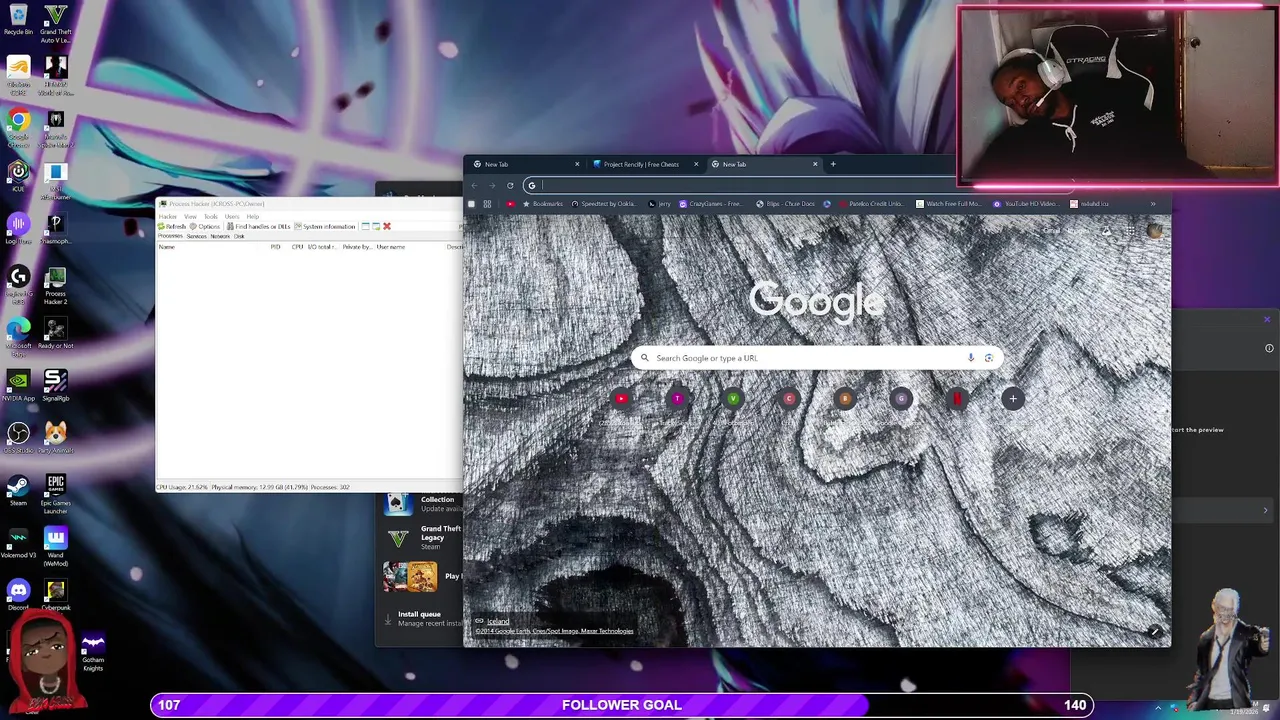The height and width of the screenshot is (720, 1280).
Task: Switch to Network tab in Process Hacker
Action: (220, 236)
